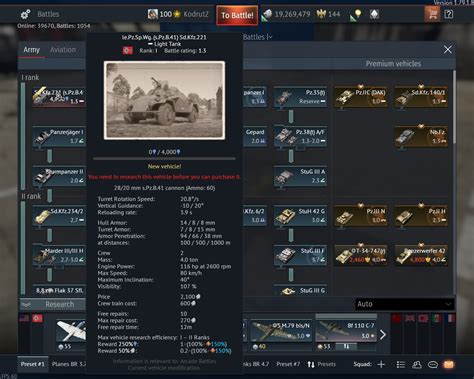Open the help question mark icon

point(449,14)
